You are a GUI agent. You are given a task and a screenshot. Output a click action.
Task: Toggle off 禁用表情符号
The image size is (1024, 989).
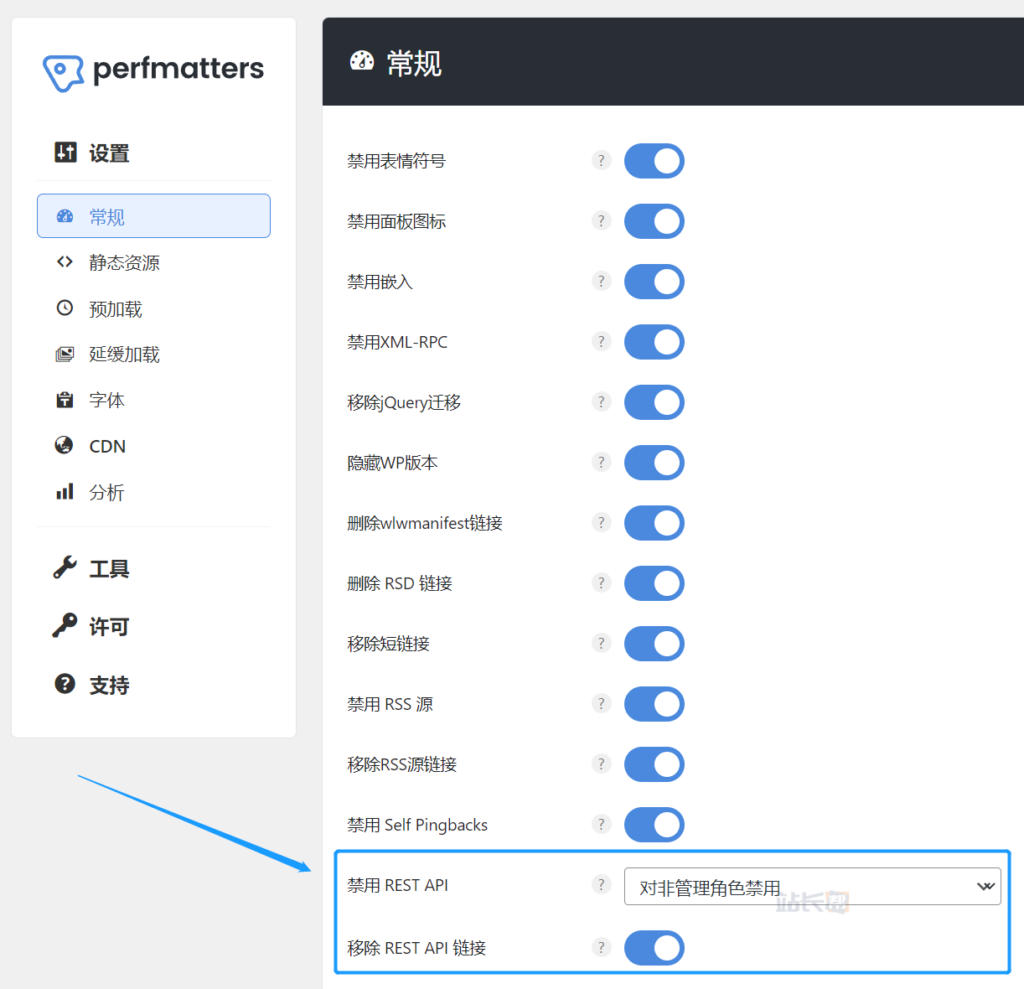click(653, 161)
